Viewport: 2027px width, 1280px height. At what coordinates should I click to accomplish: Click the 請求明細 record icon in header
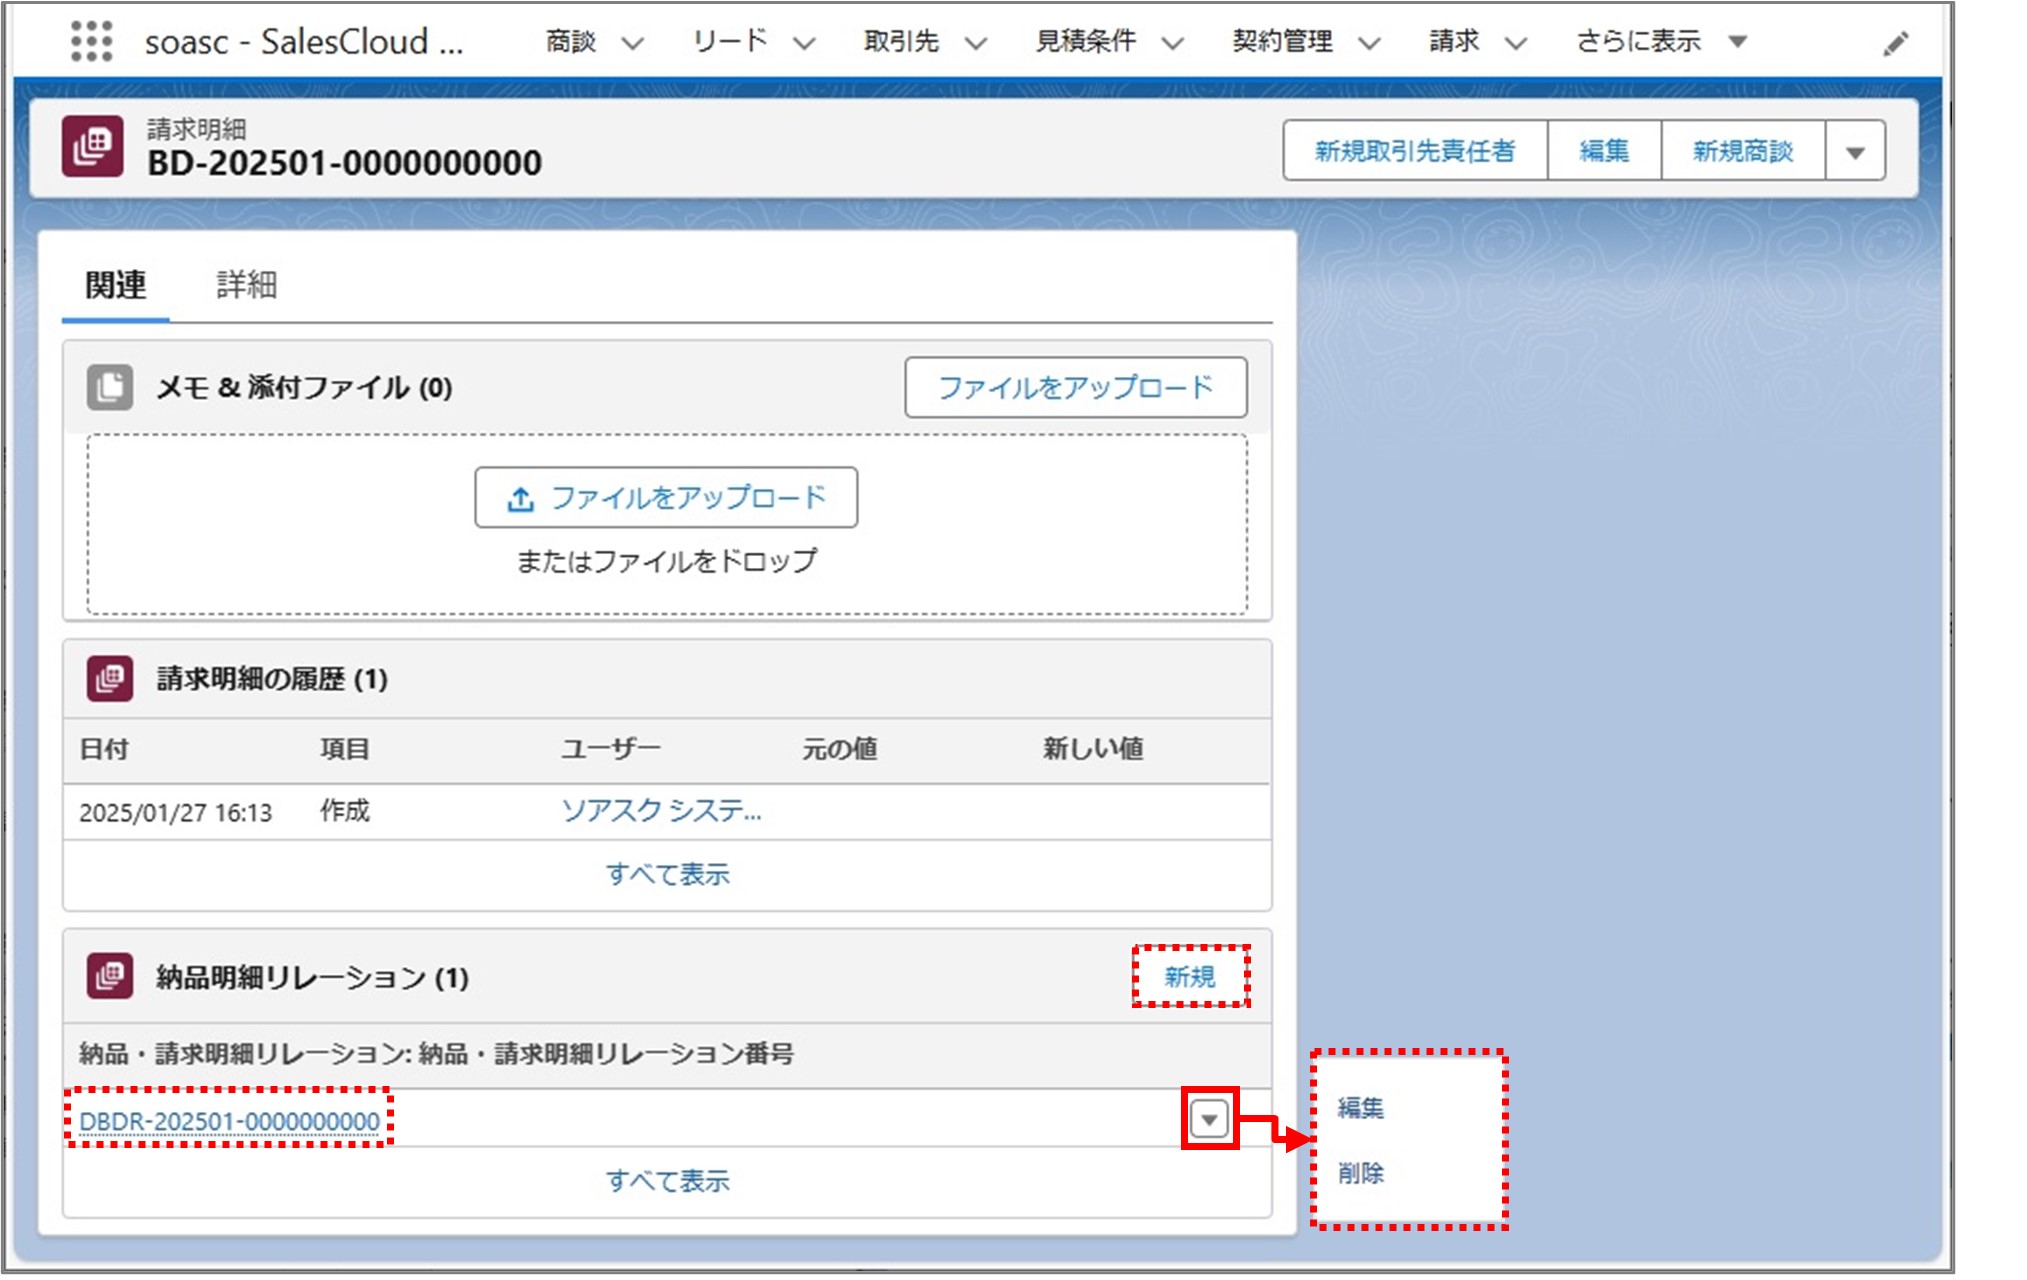(92, 146)
